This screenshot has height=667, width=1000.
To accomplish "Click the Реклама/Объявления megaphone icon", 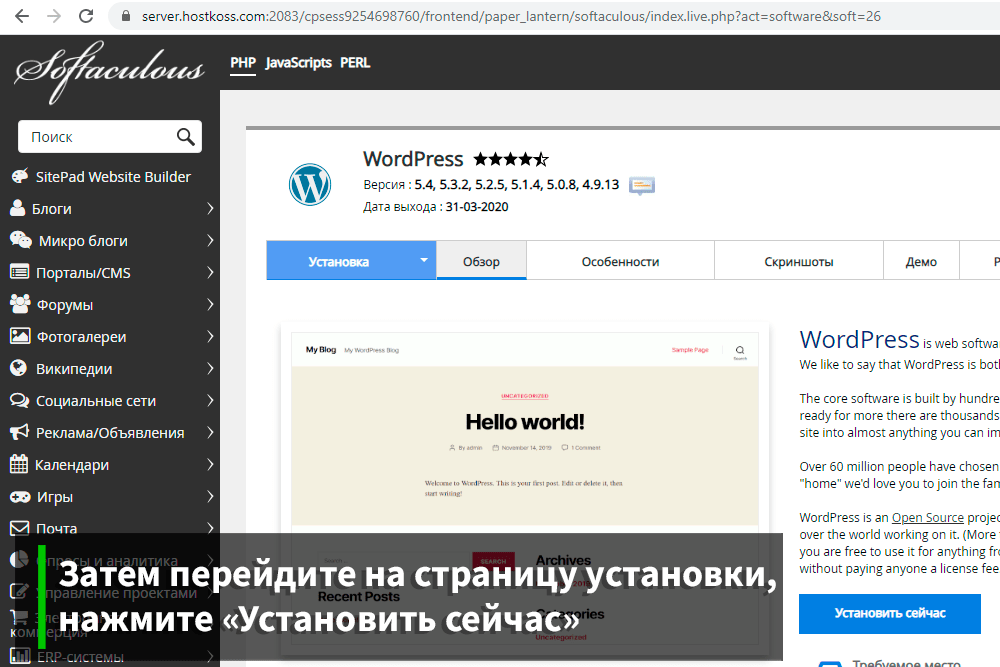I will tap(19, 432).
